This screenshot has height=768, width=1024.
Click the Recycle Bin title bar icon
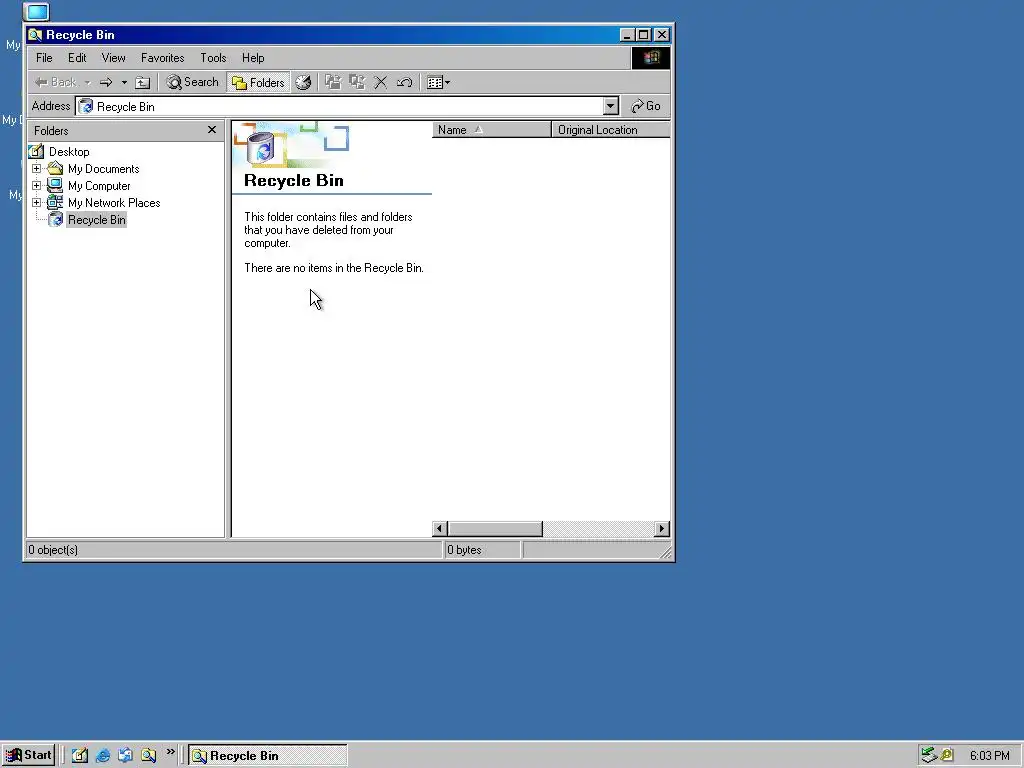coord(35,35)
